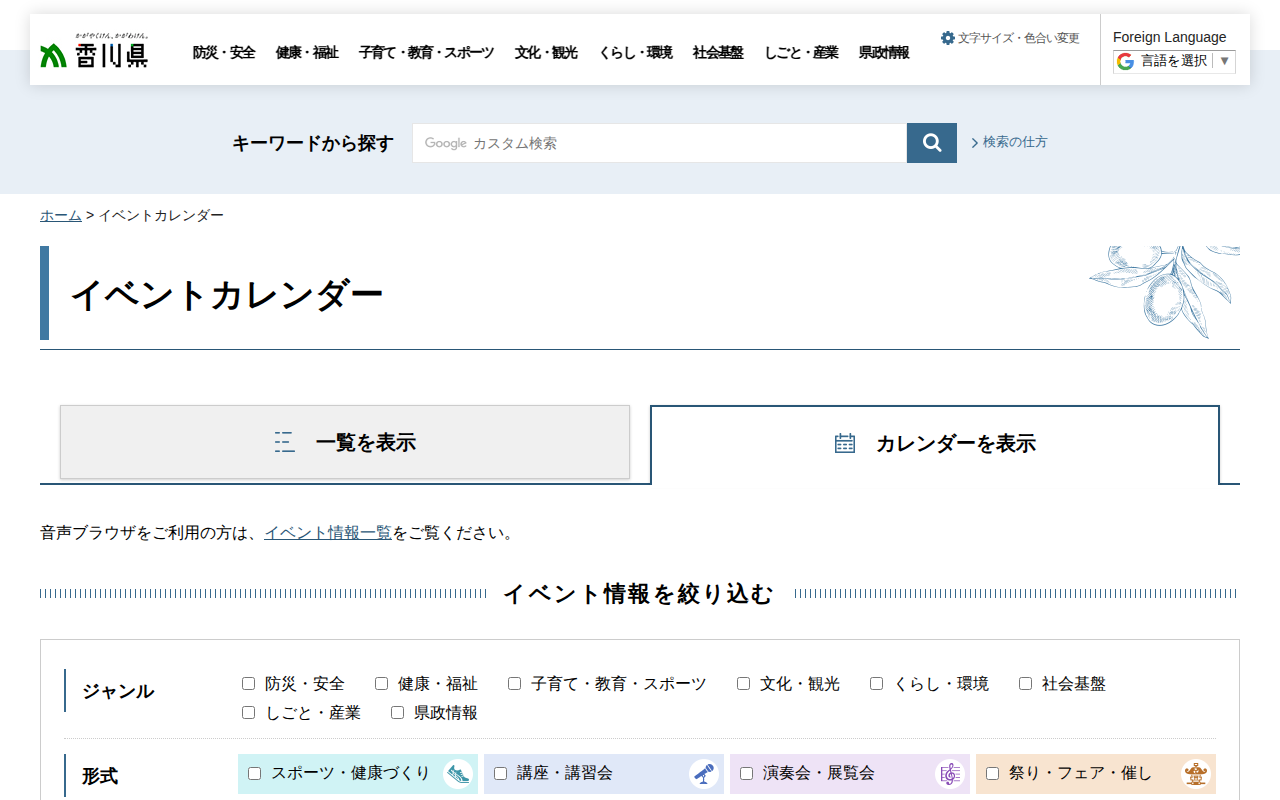Click the calendar icon on カレンダーを表示 tab
Screen dimensions: 1280x800
pos(845,443)
